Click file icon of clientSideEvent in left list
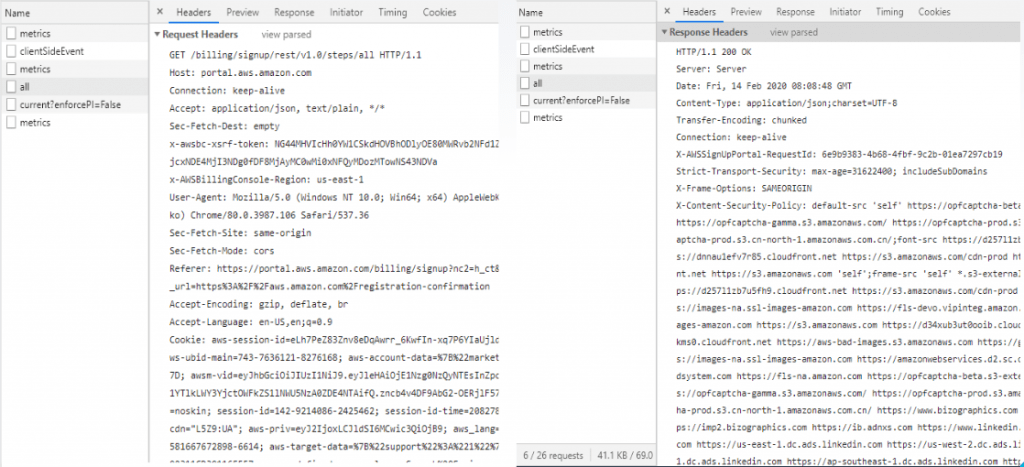Image resolution: width=1024 pixels, height=467 pixels. pyautogui.click(x=12, y=51)
